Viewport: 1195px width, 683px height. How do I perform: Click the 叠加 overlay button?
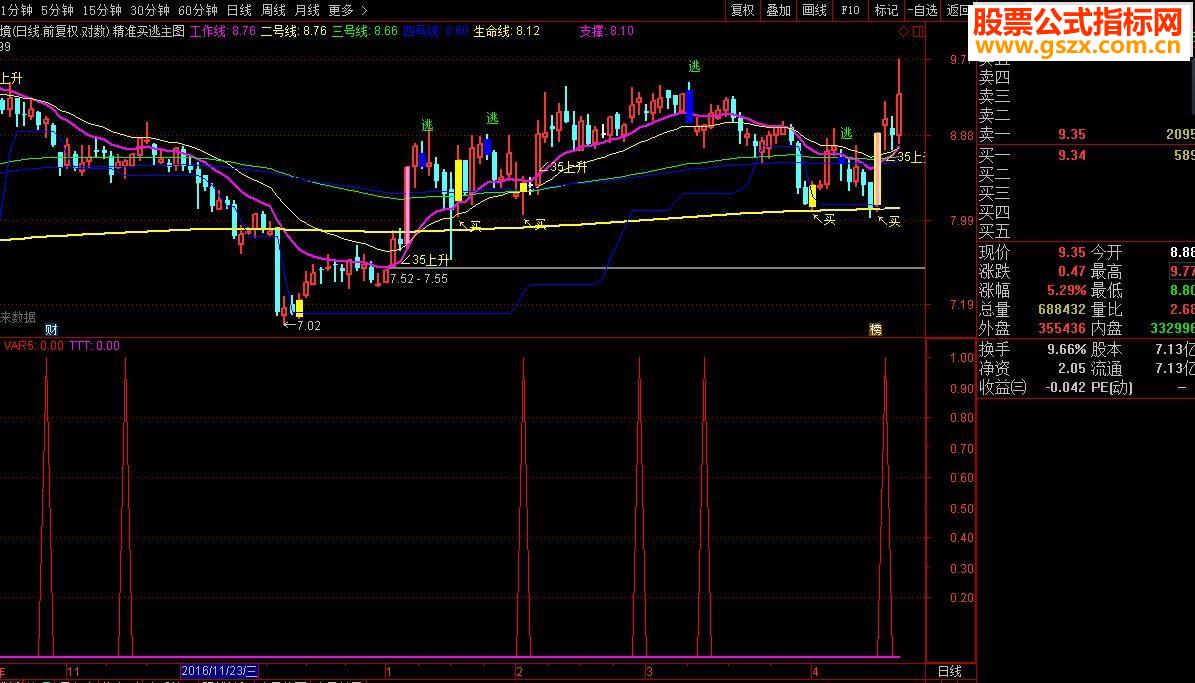point(778,10)
